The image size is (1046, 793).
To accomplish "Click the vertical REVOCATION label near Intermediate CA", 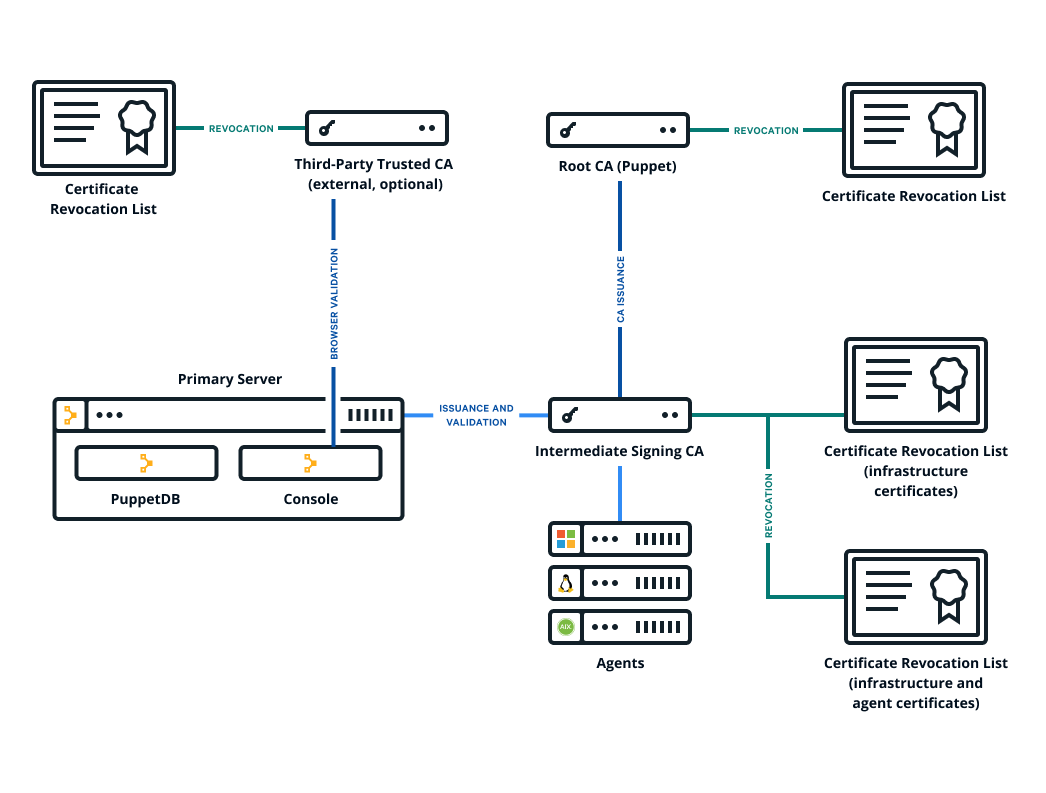I will pyautogui.click(x=768, y=506).
